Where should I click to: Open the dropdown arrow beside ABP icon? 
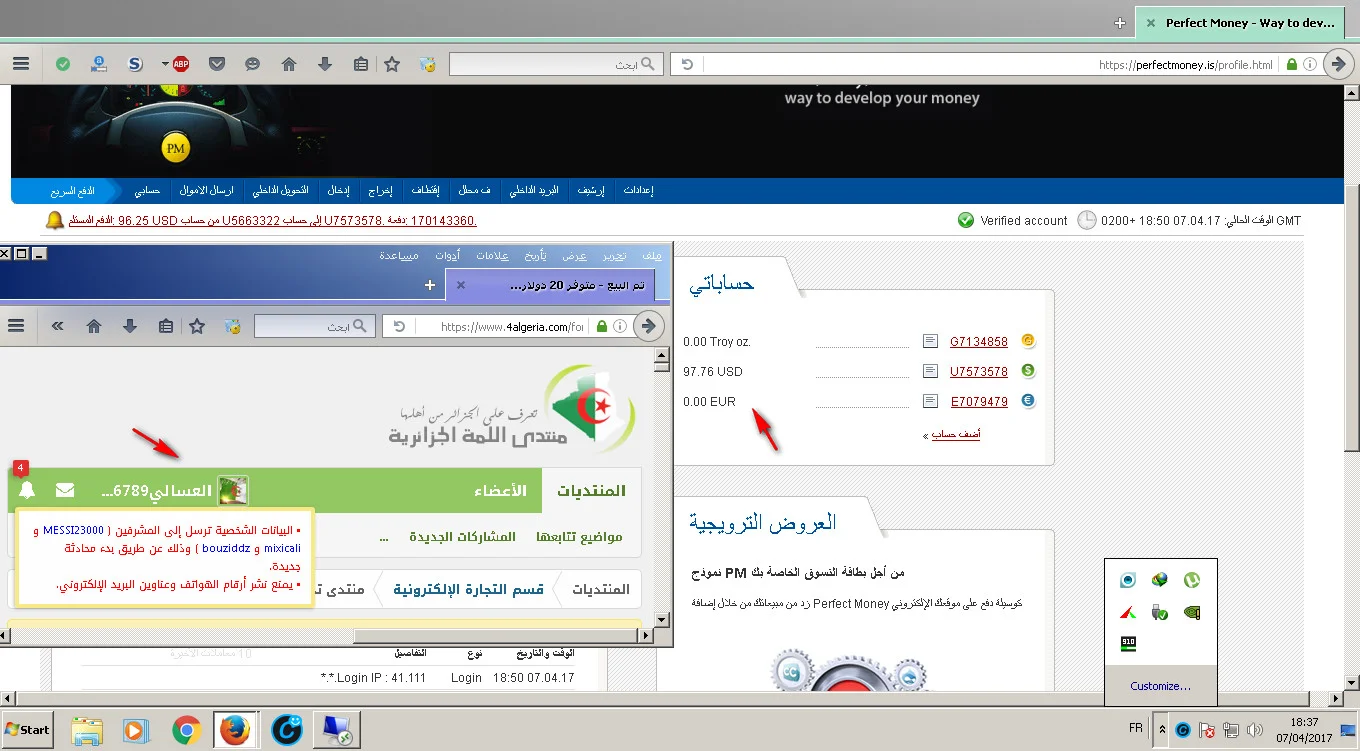pos(165,64)
